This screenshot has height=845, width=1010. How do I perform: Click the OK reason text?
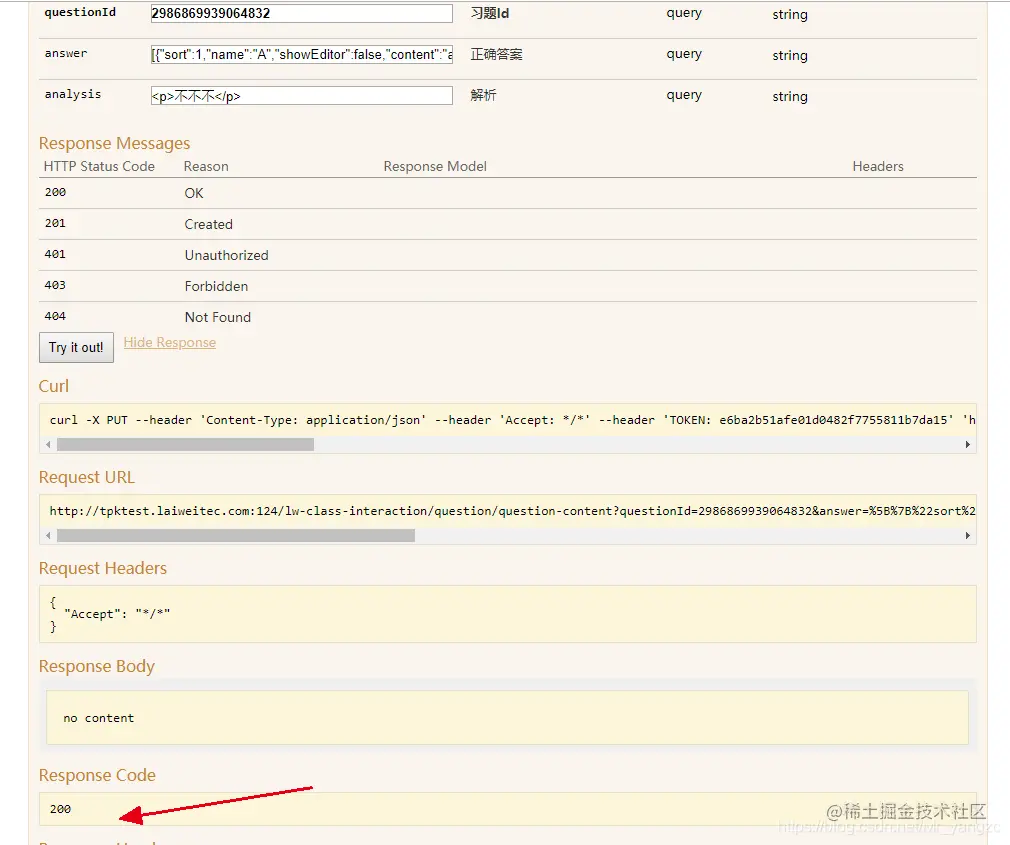click(194, 193)
